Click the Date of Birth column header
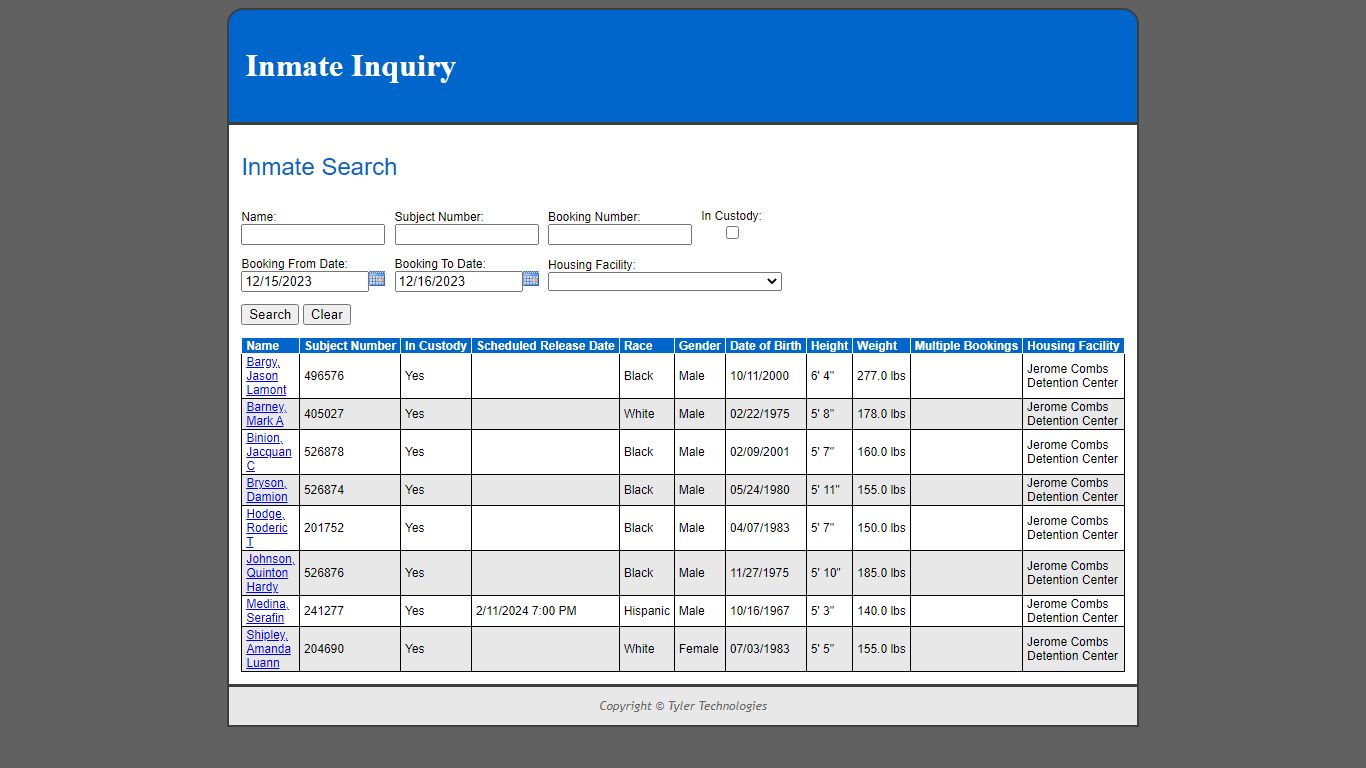 click(x=766, y=346)
